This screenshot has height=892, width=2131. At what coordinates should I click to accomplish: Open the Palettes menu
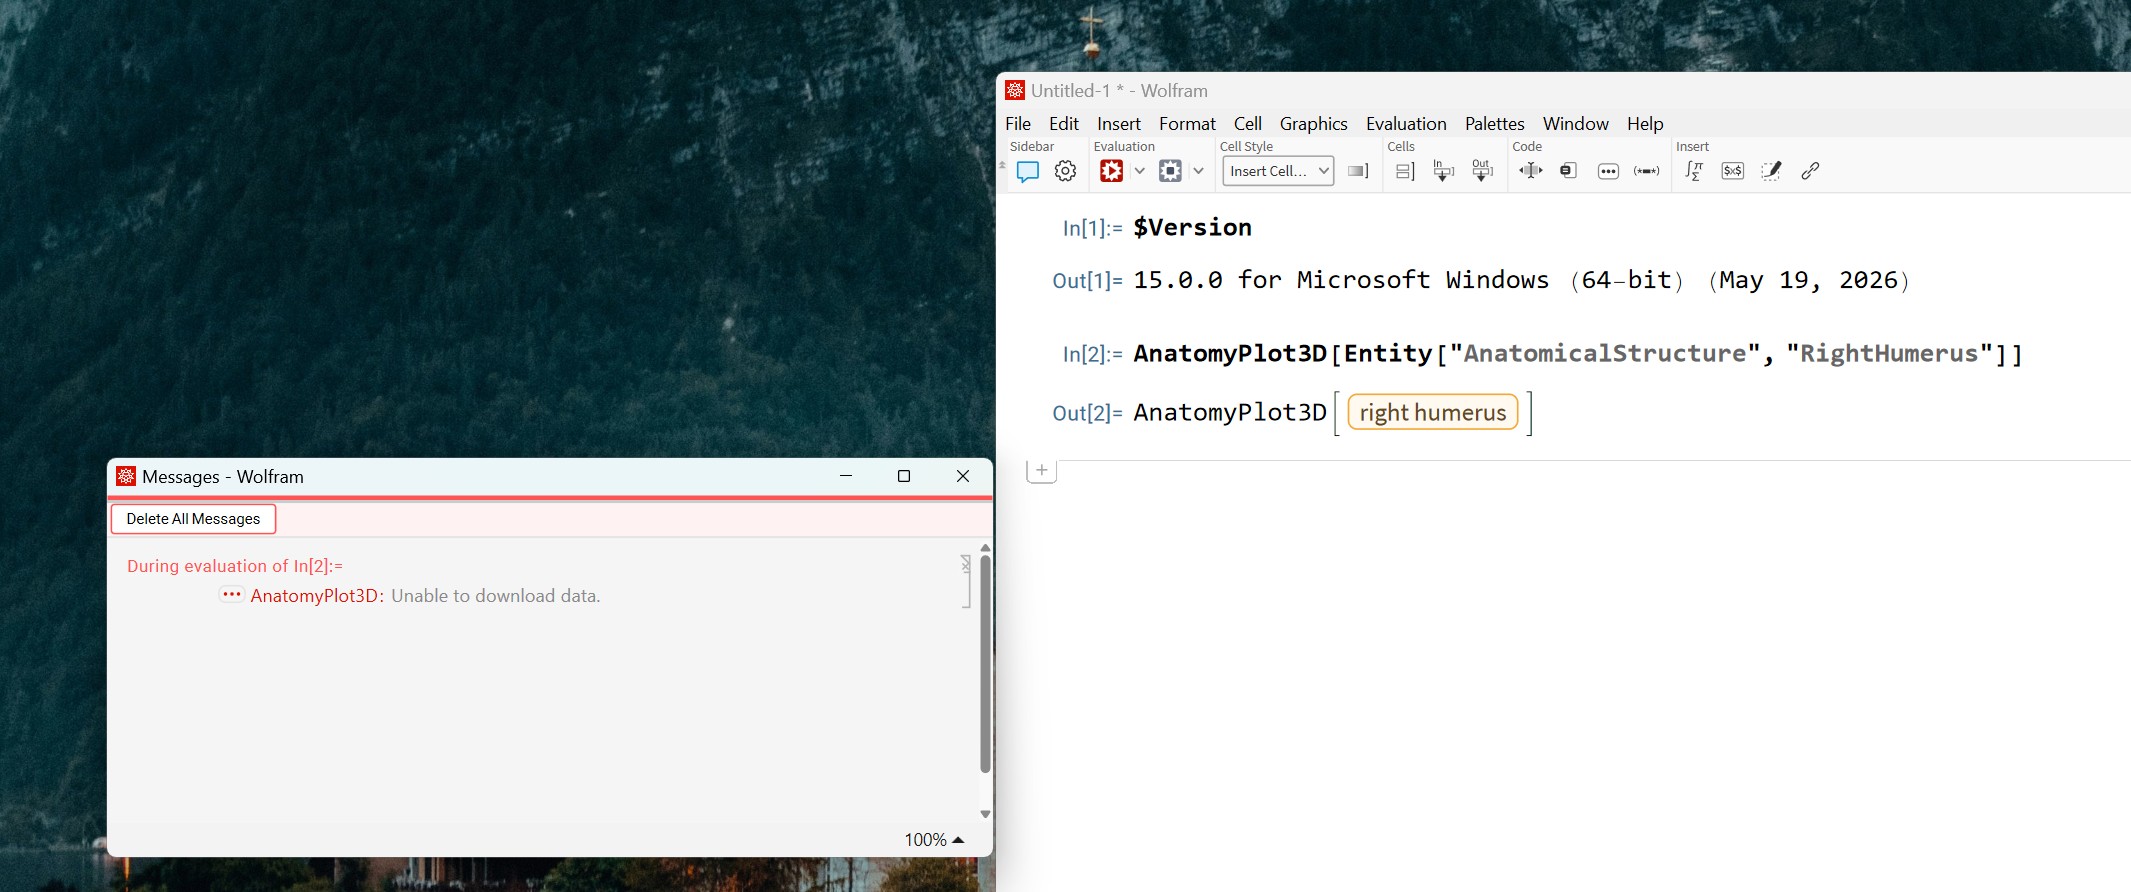point(1495,124)
